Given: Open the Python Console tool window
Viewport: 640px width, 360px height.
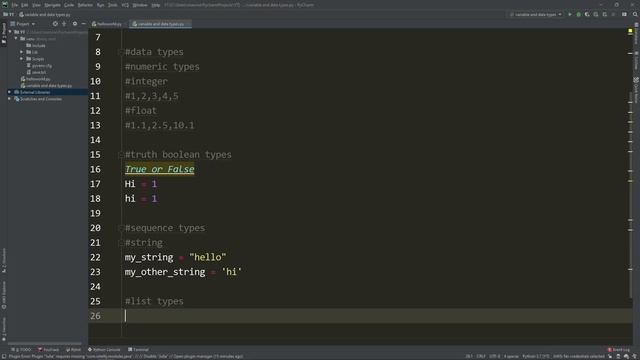Looking at the screenshot, I should click(104, 349).
